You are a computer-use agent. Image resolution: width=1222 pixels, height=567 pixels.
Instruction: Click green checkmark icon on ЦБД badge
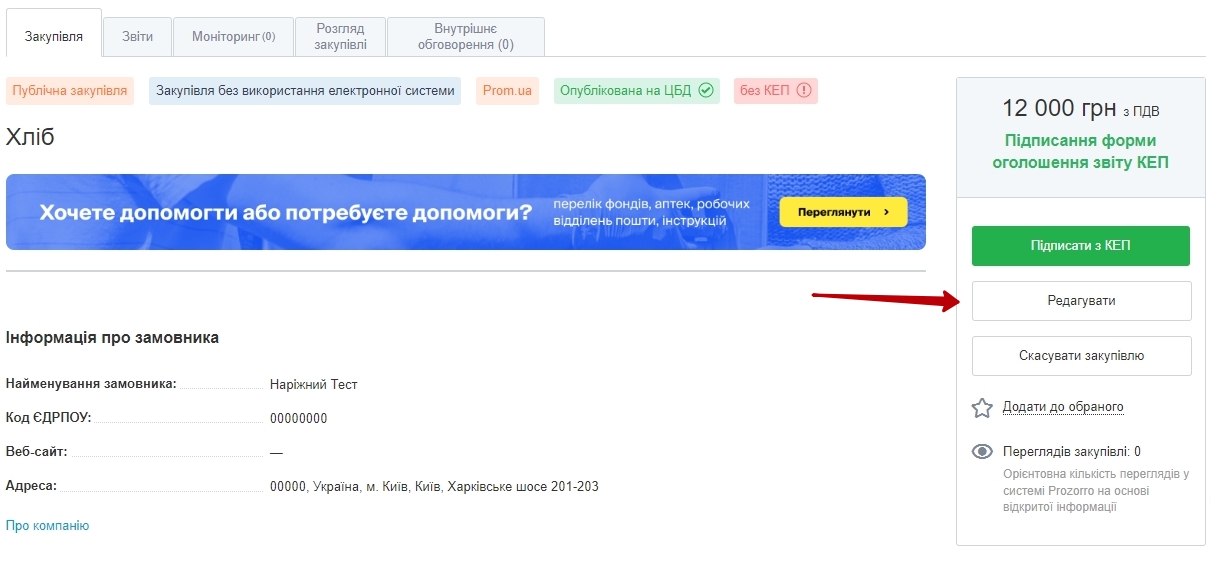(706, 91)
